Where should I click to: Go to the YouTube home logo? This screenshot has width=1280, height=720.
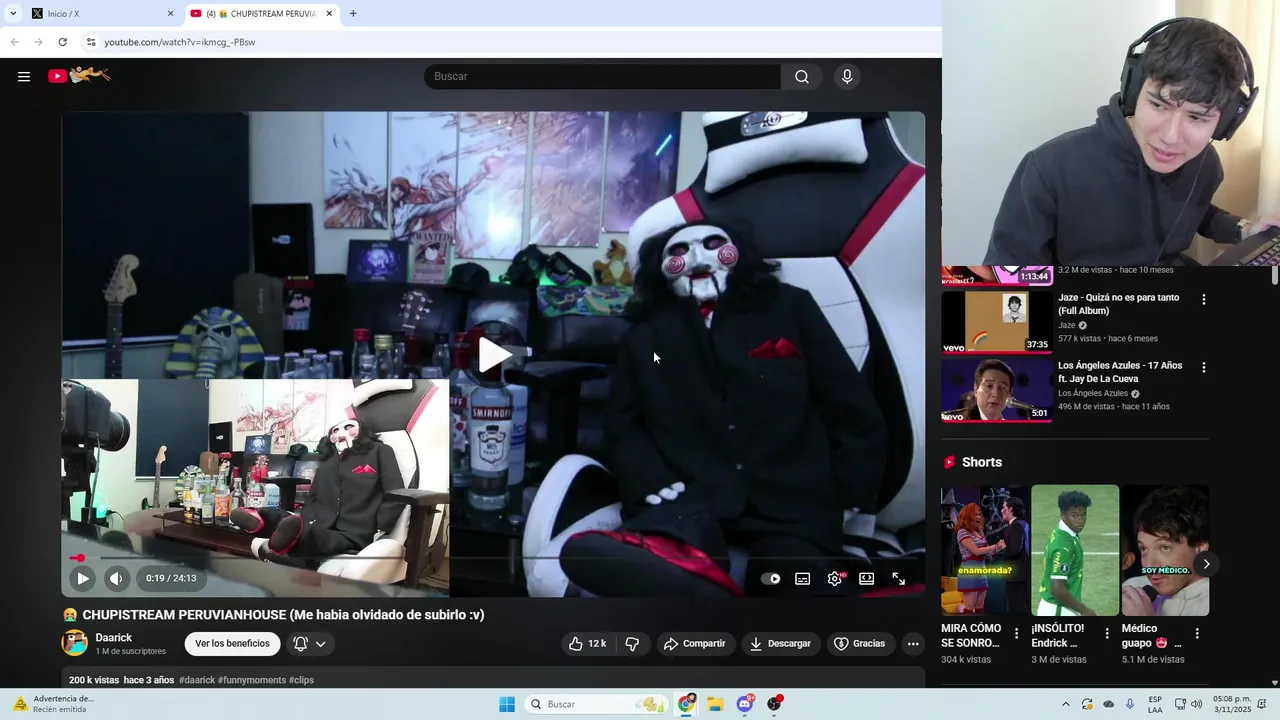pos(79,75)
